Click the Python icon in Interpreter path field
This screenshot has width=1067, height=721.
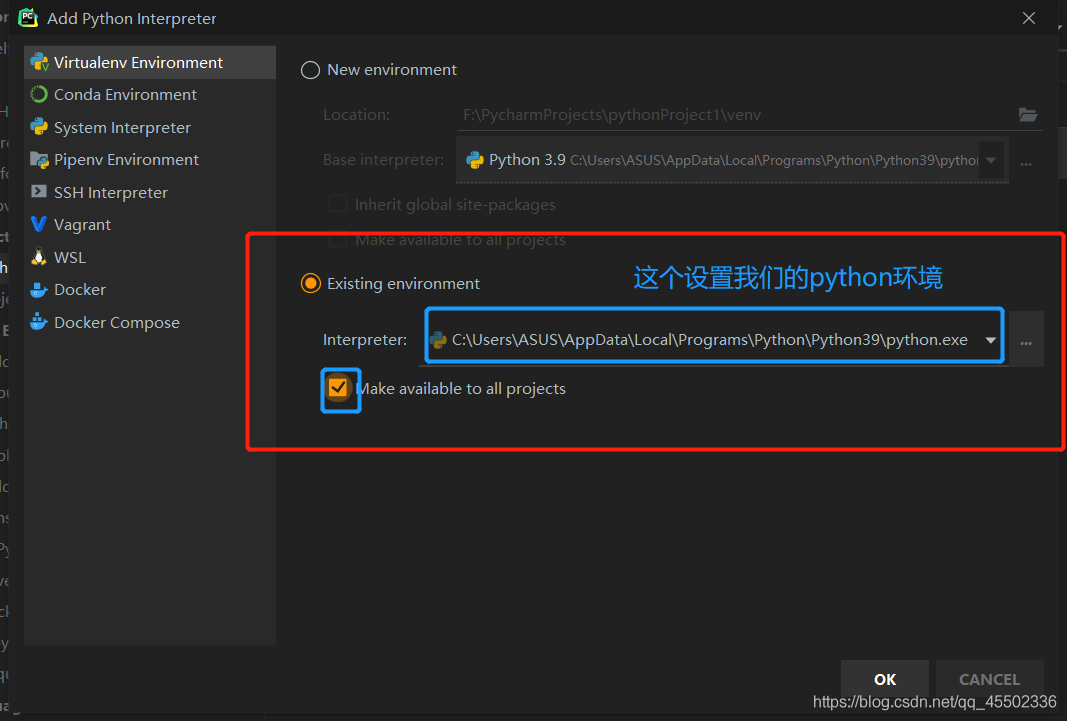(x=438, y=339)
